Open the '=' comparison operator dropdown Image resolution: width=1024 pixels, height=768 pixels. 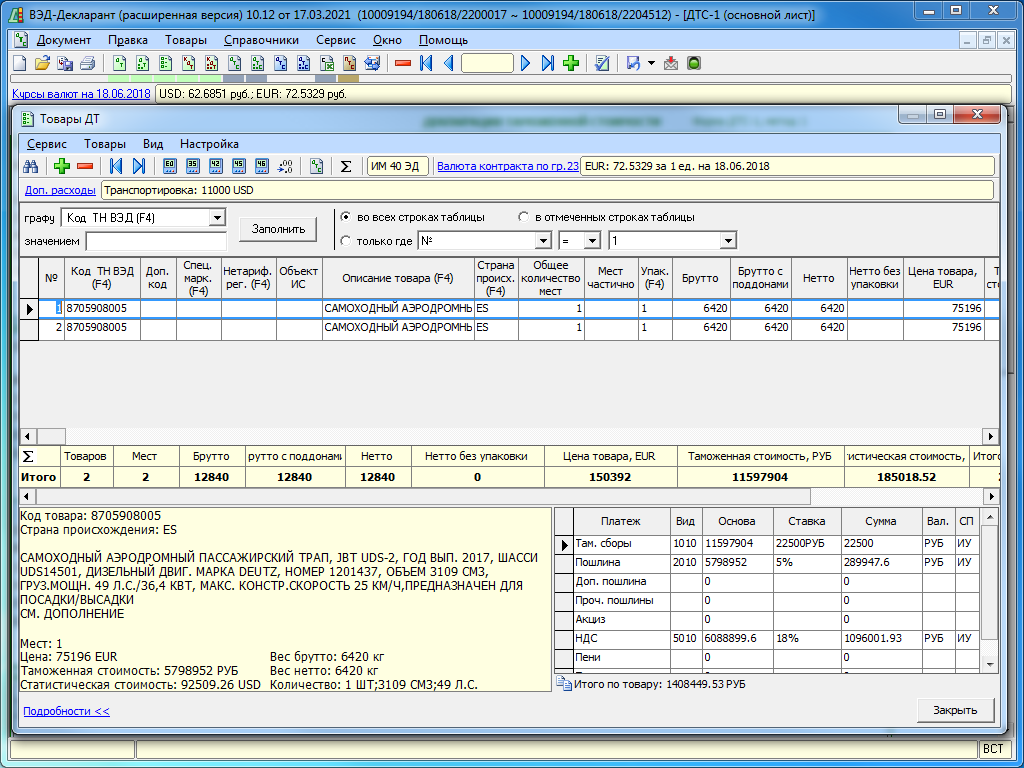click(x=592, y=241)
